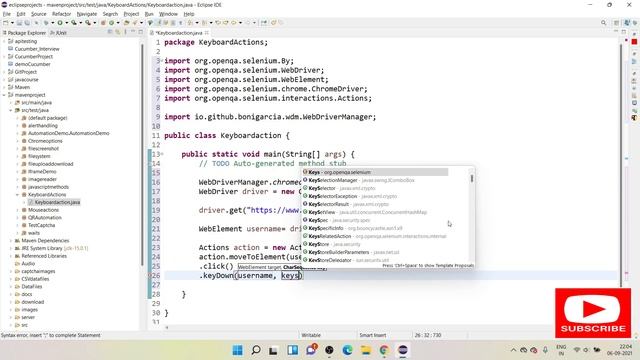Collapse the src/test/java folder node
This screenshot has height=360, width=640.
[x=11, y=110]
